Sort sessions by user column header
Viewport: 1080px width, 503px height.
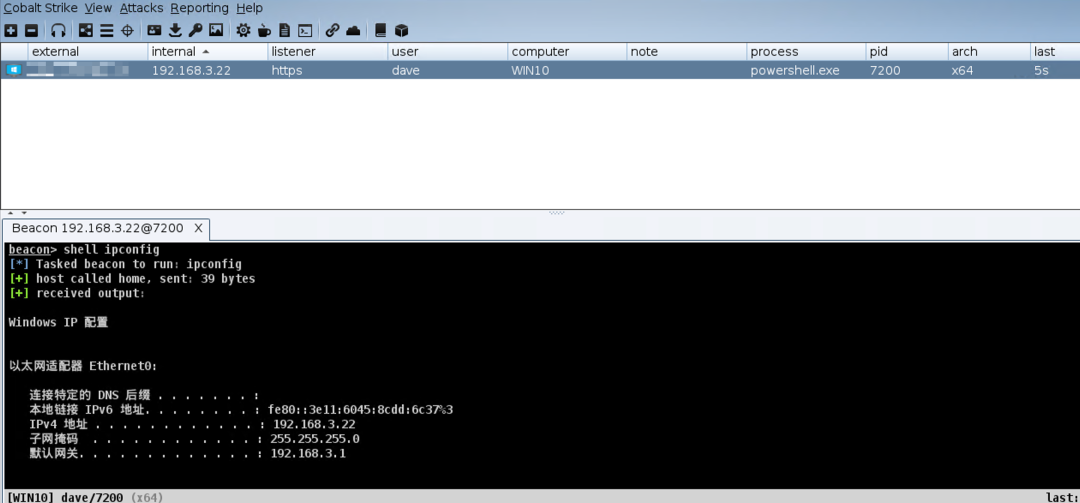tap(447, 52)
